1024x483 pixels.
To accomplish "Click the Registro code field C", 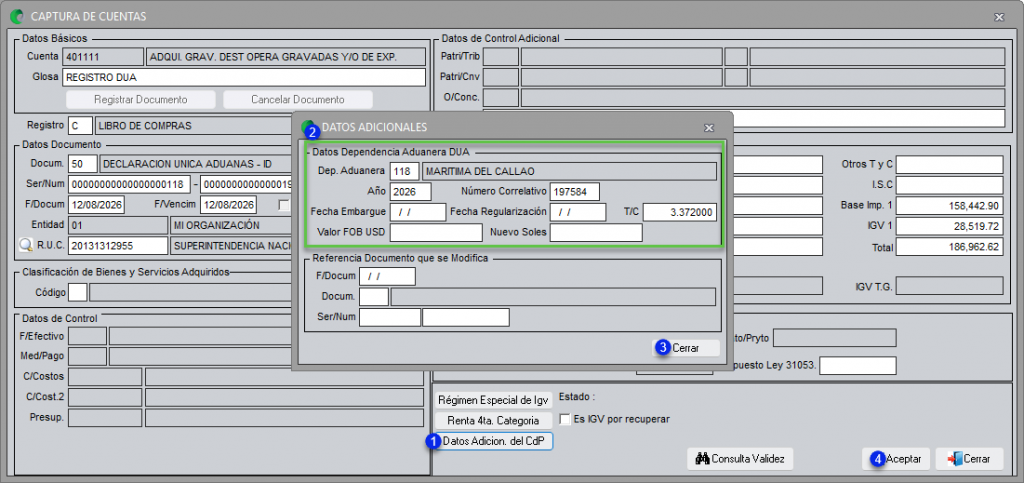I will point(80,125).
